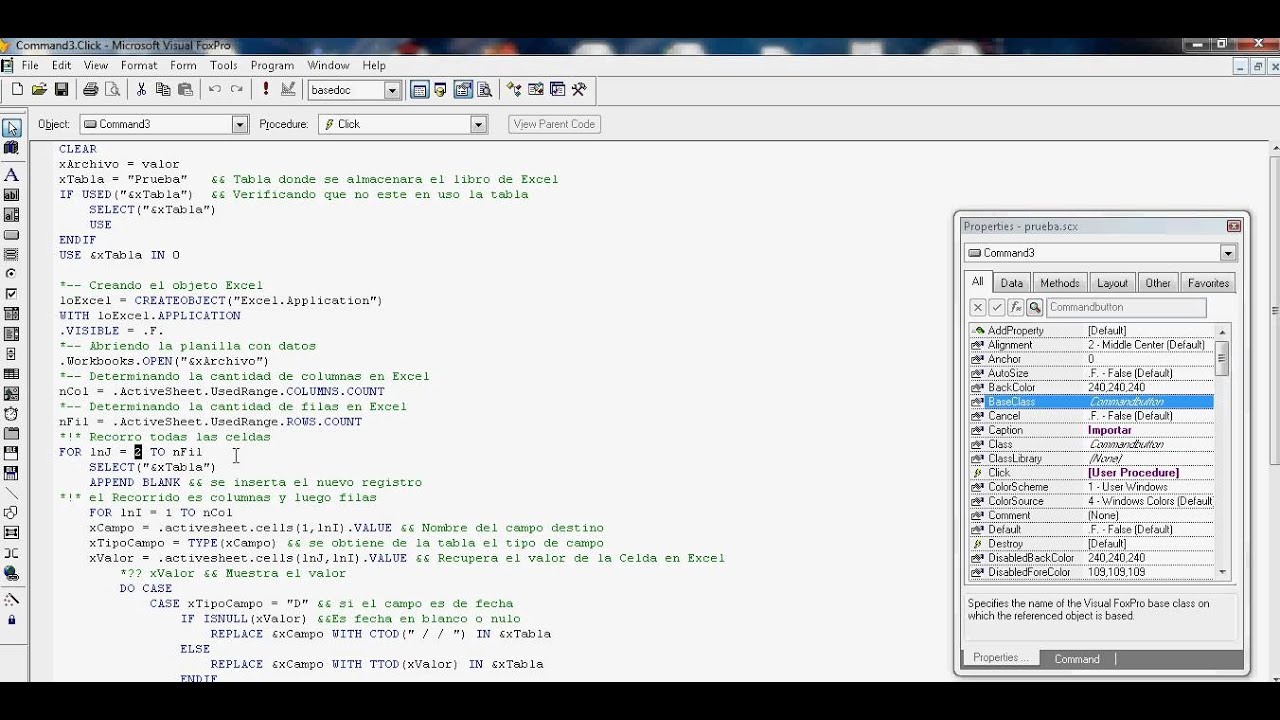Switch to the Data tab in Properties

click(x=1012, y=283)
